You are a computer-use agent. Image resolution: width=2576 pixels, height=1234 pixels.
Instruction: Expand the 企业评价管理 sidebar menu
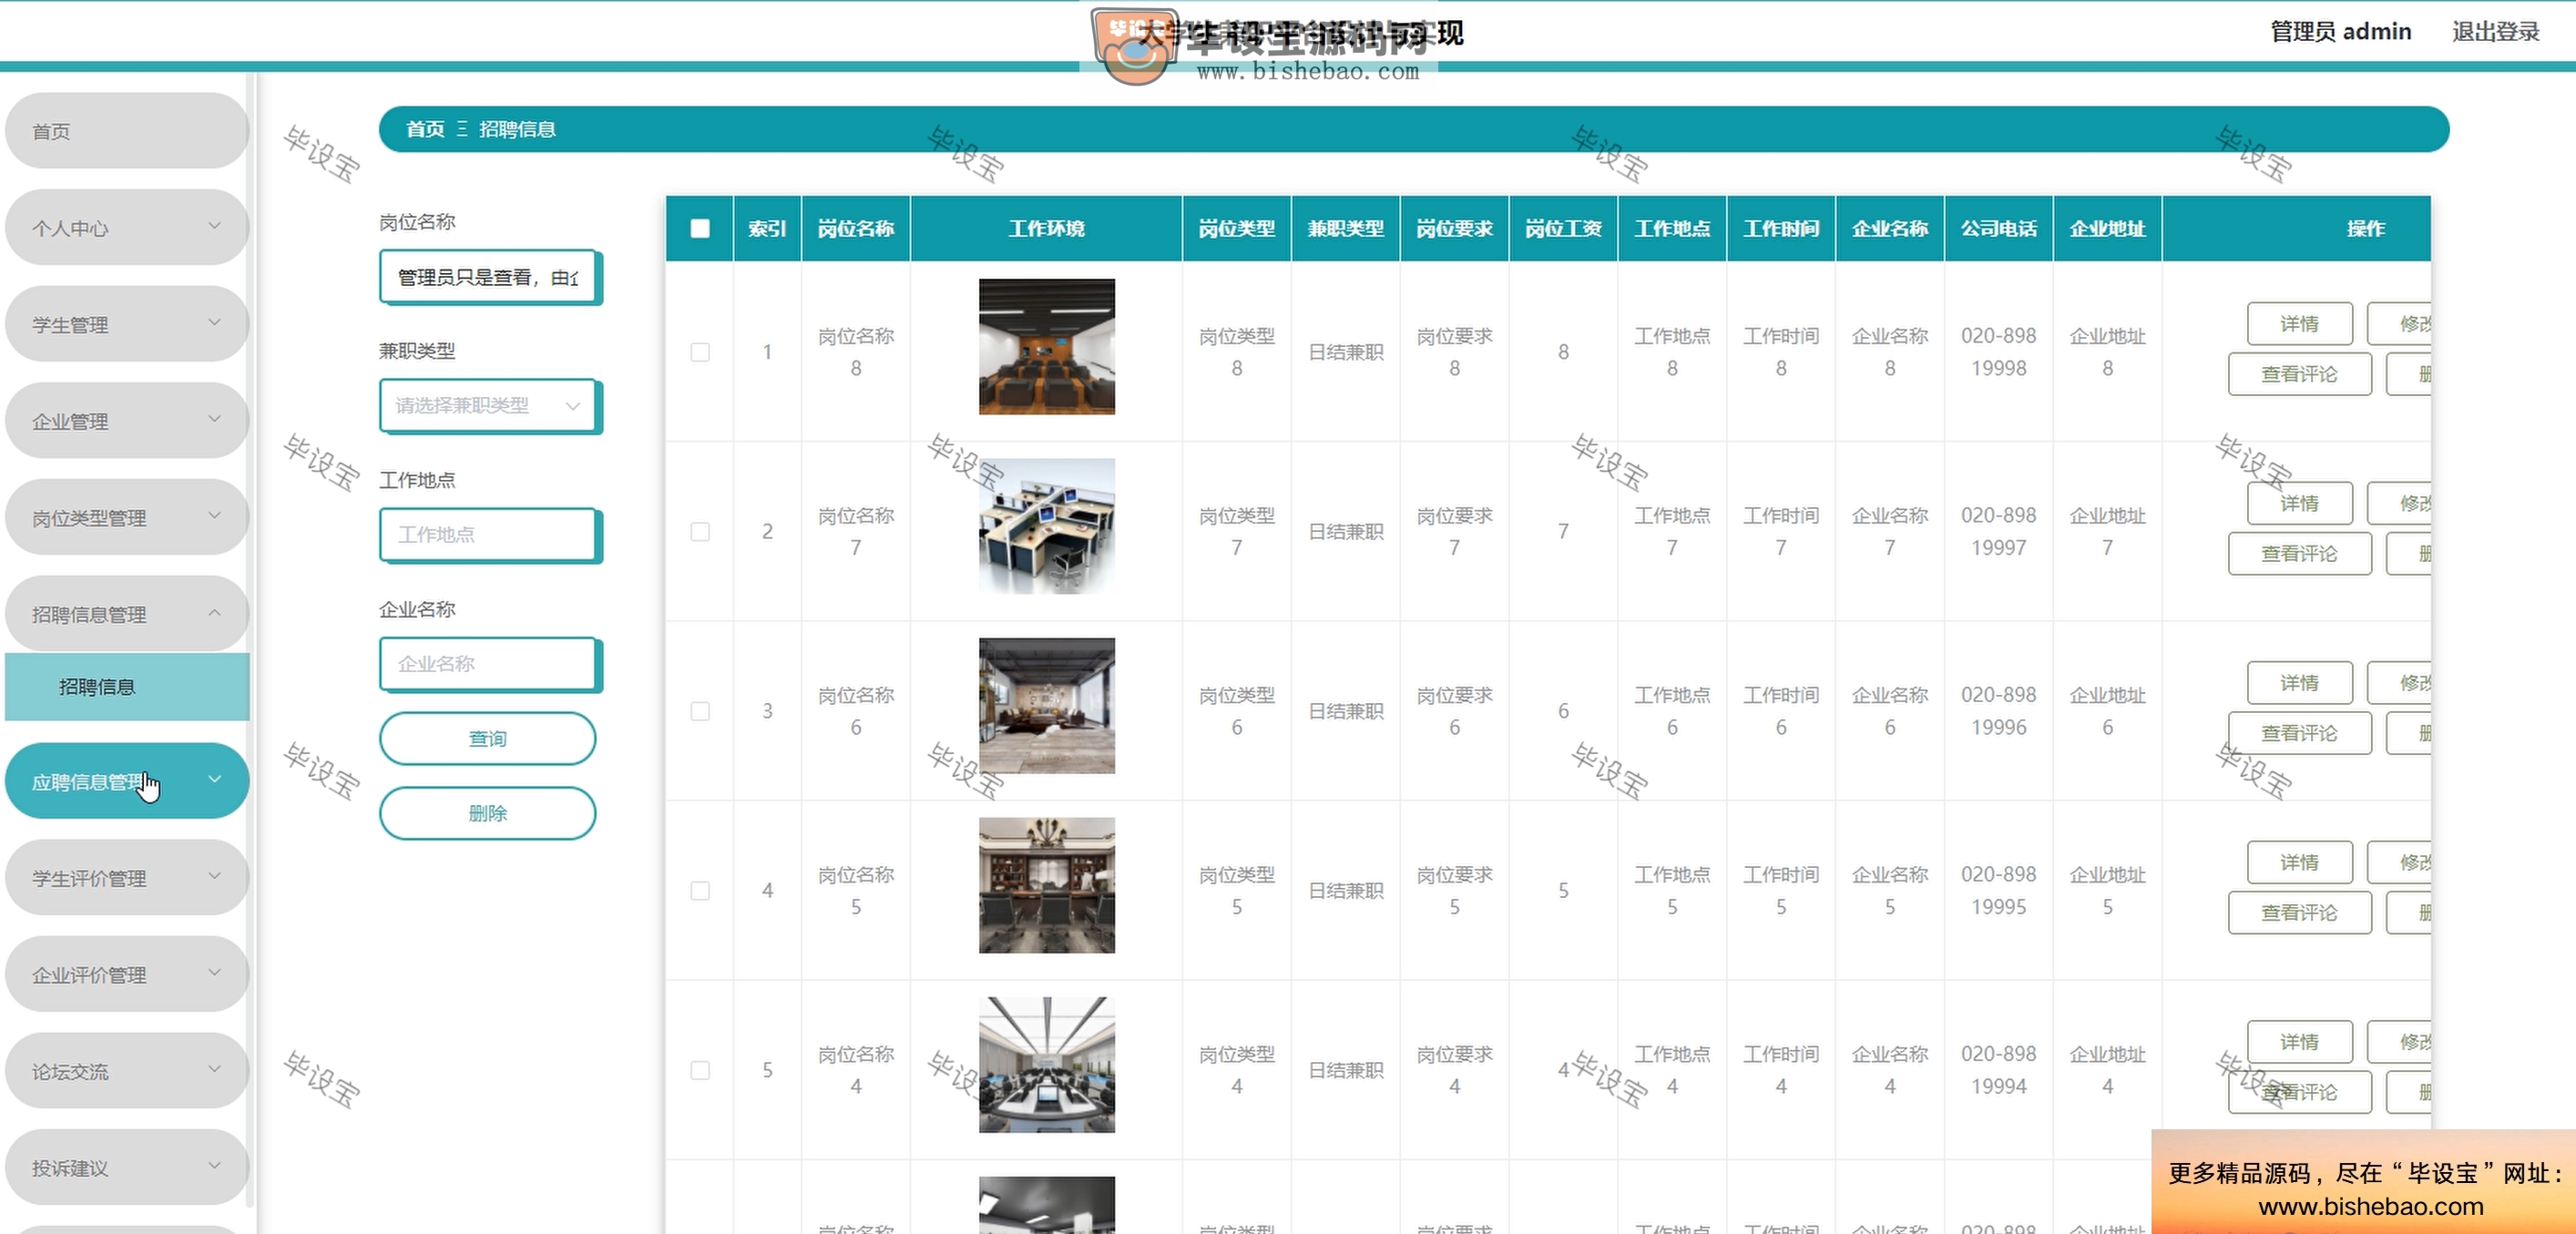click(x=127, y=974)
